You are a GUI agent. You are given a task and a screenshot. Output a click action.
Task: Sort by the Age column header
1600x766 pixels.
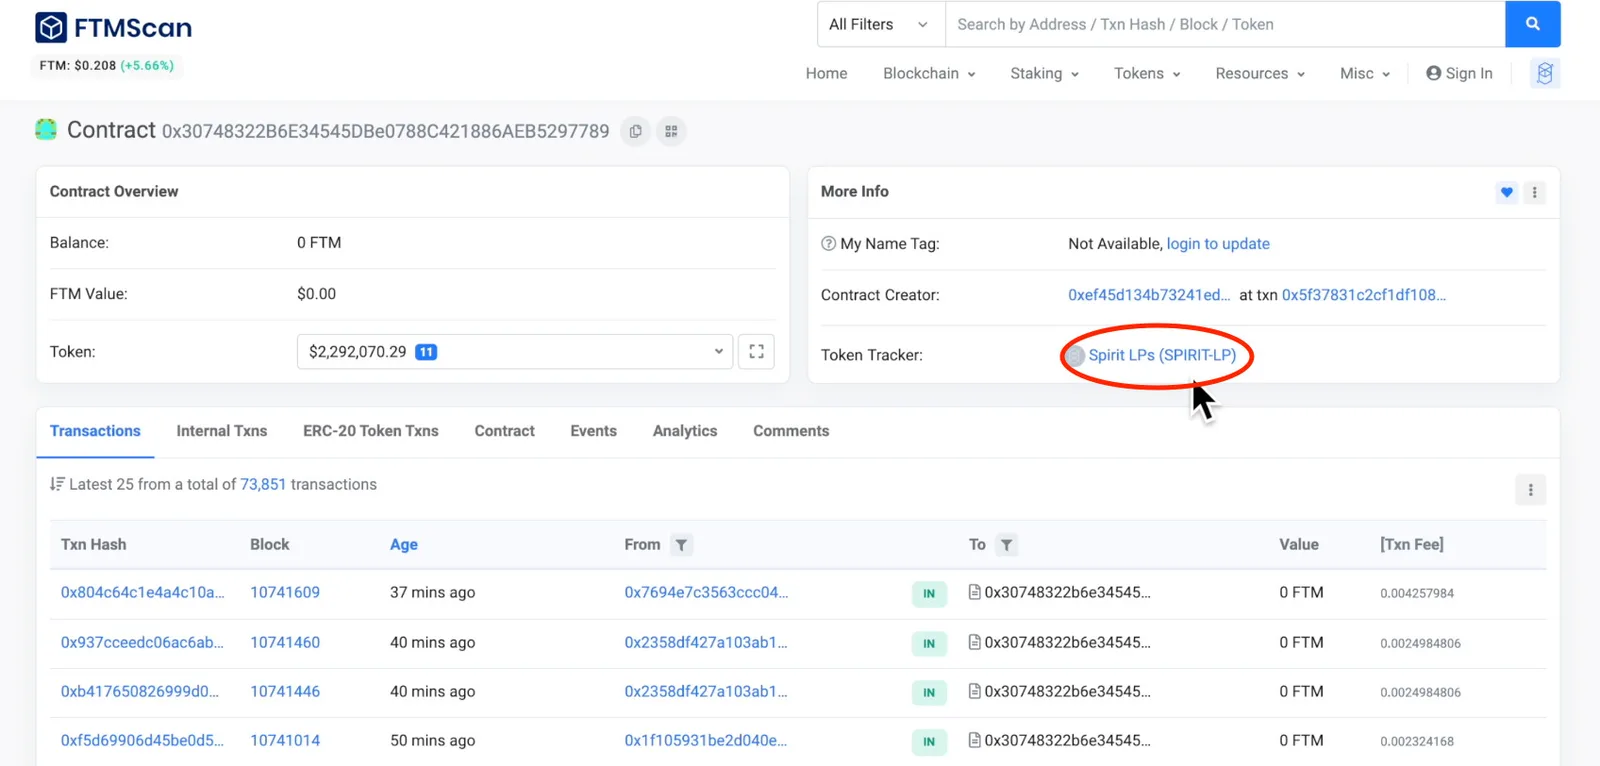[404, 545]
